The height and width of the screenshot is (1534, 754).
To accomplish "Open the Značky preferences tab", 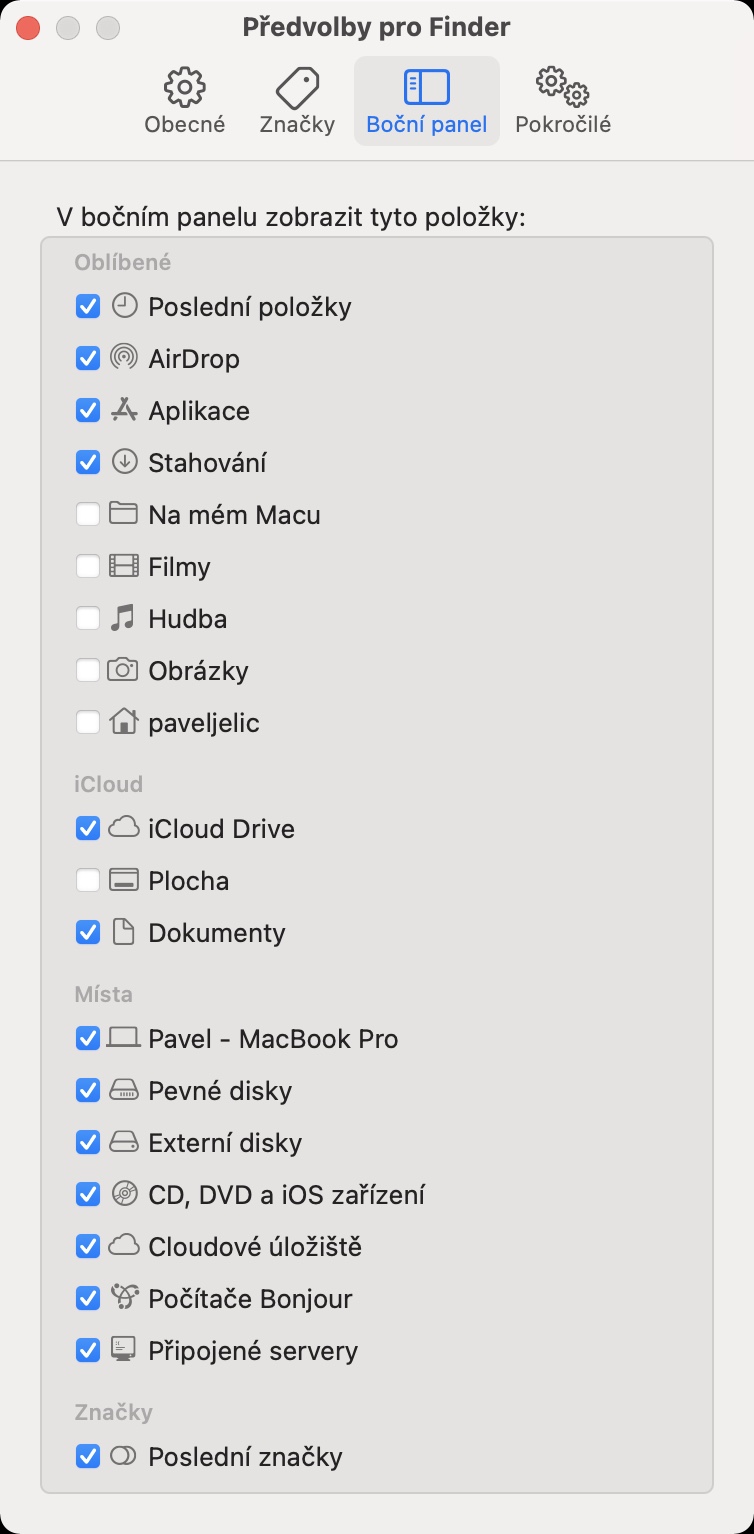I will [297, 101].
